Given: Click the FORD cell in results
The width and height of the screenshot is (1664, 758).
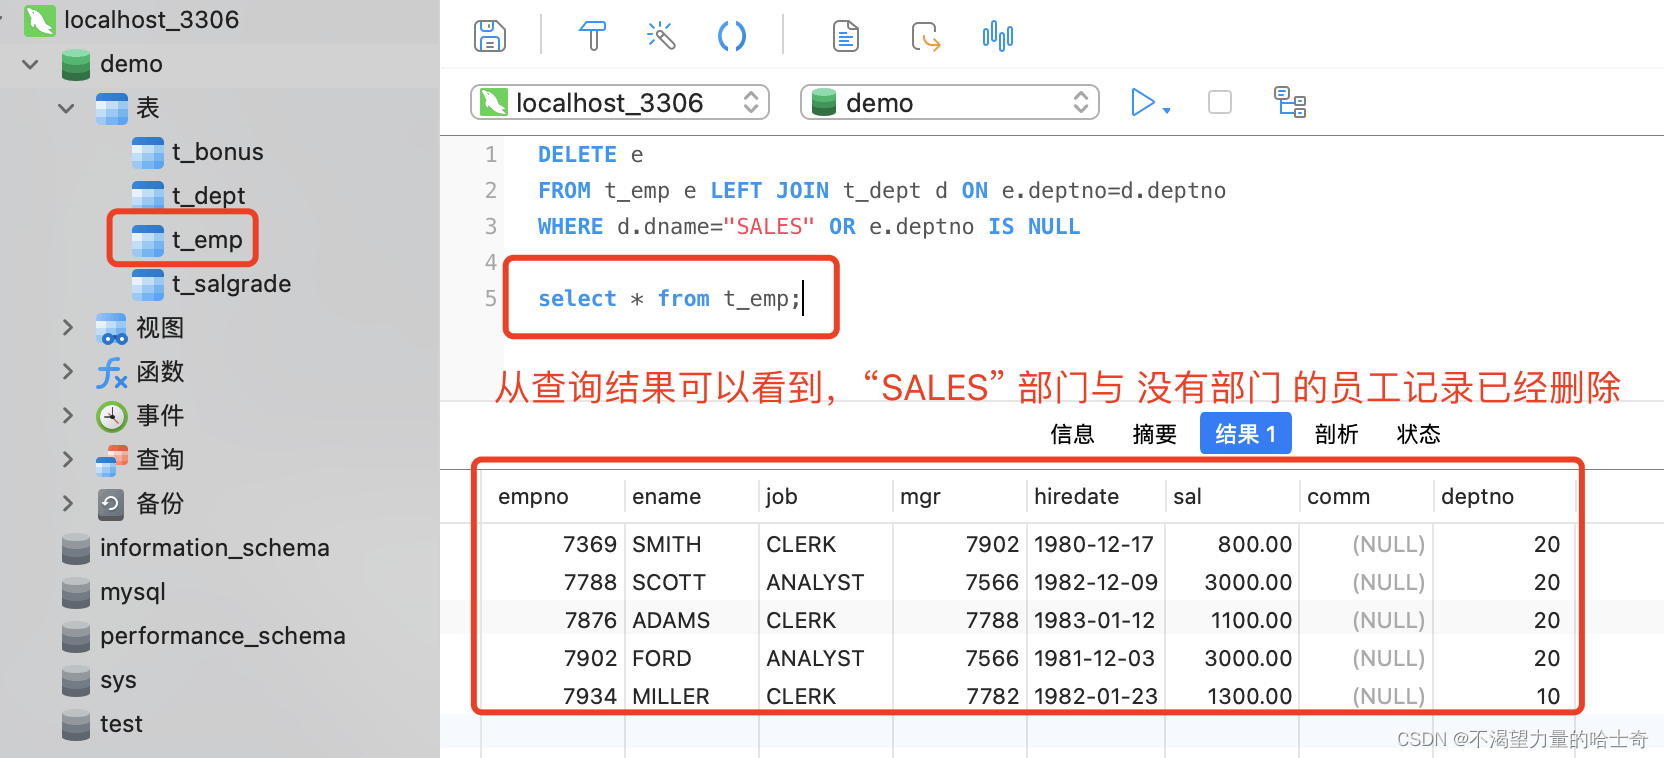Looking at the screenshot, I should click(662, 658).
